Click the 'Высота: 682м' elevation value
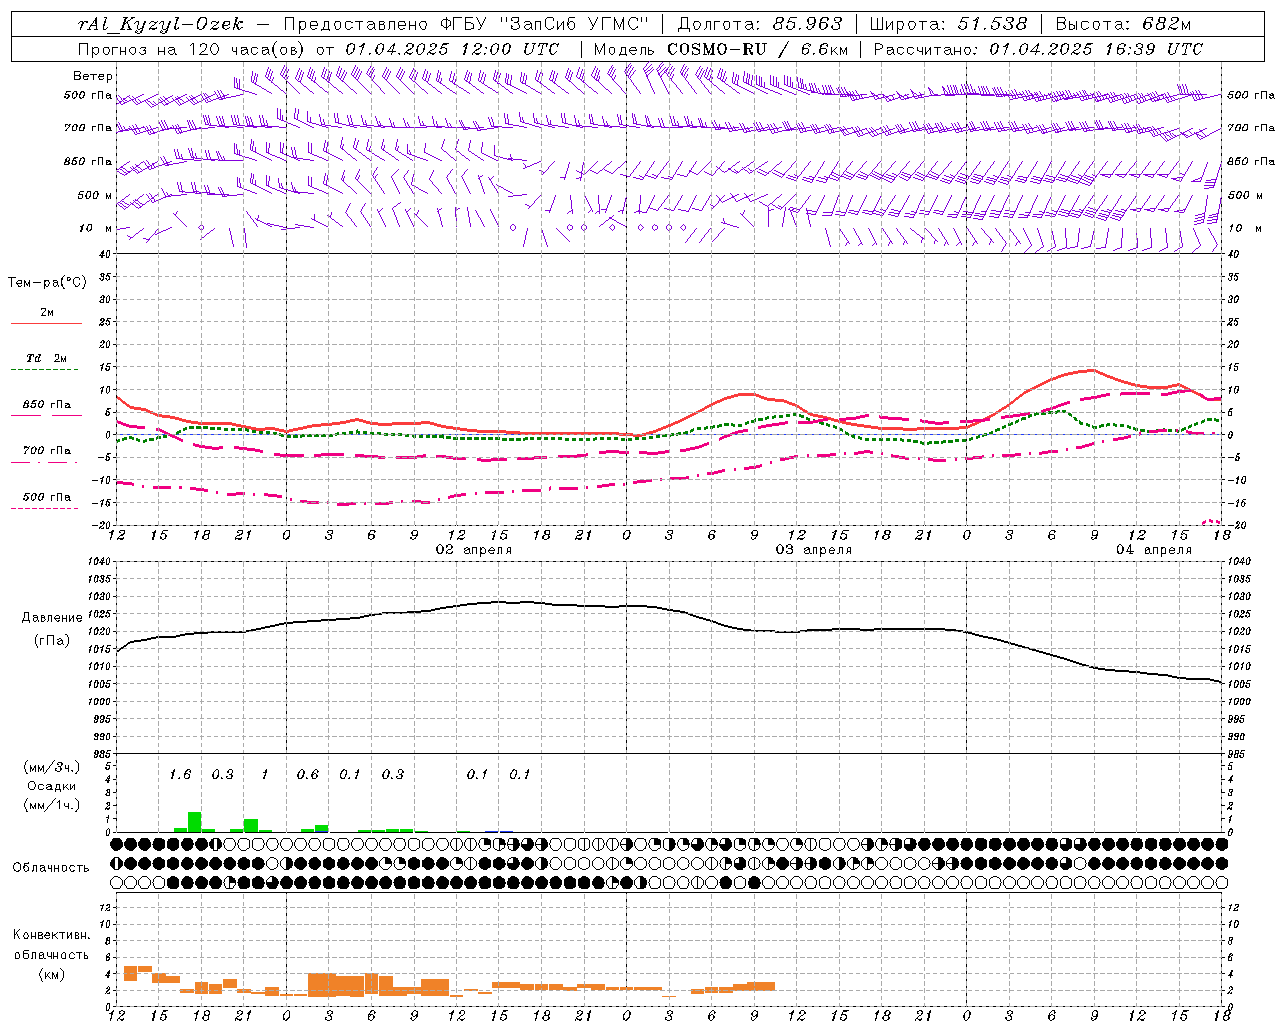The width and height of the screenshot is (1280, 1024). 1123,24
